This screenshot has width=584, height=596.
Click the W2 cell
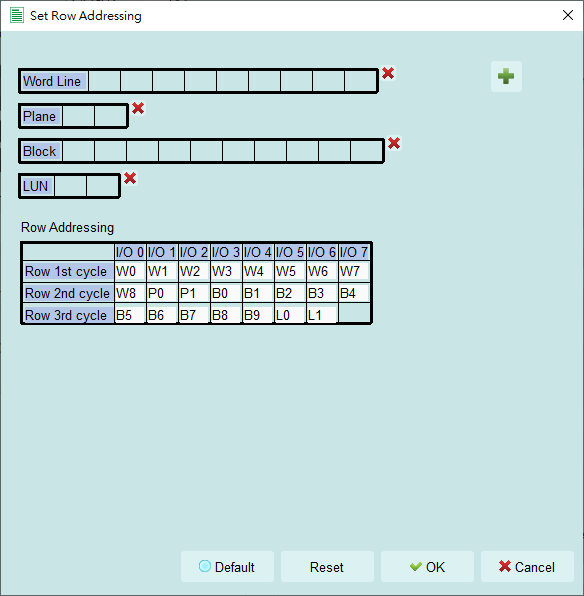(194, 271)
